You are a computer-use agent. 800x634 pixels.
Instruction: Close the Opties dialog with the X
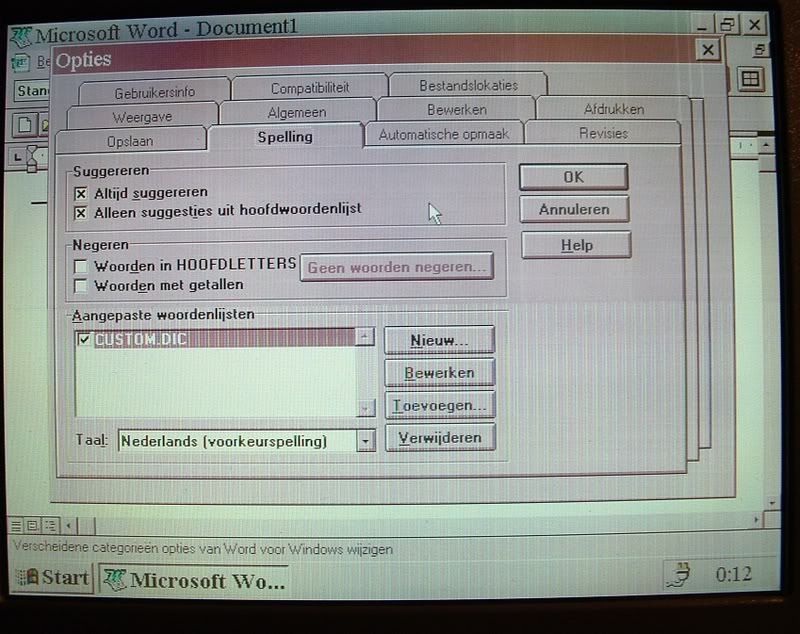(x=708, y=50)
